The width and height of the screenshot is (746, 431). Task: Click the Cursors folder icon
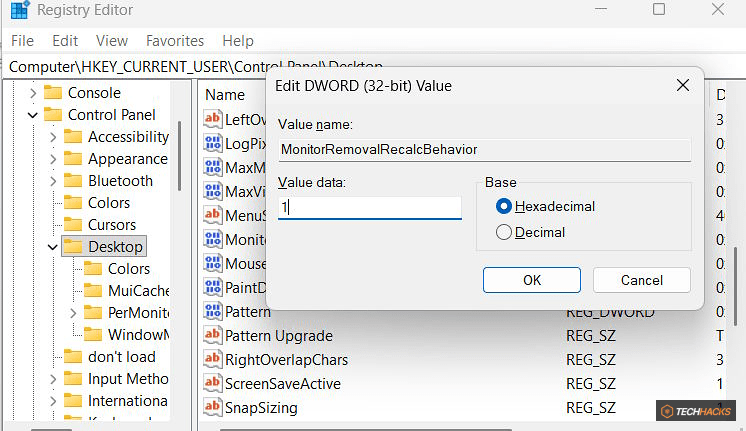pos(73,225)
